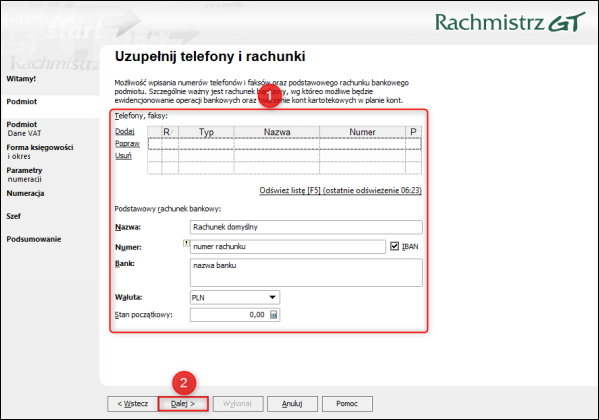Expand the Waluta PLN dropdown
Image resolution: width=599 pixels, height=420 pixels.
coord(272,297)
